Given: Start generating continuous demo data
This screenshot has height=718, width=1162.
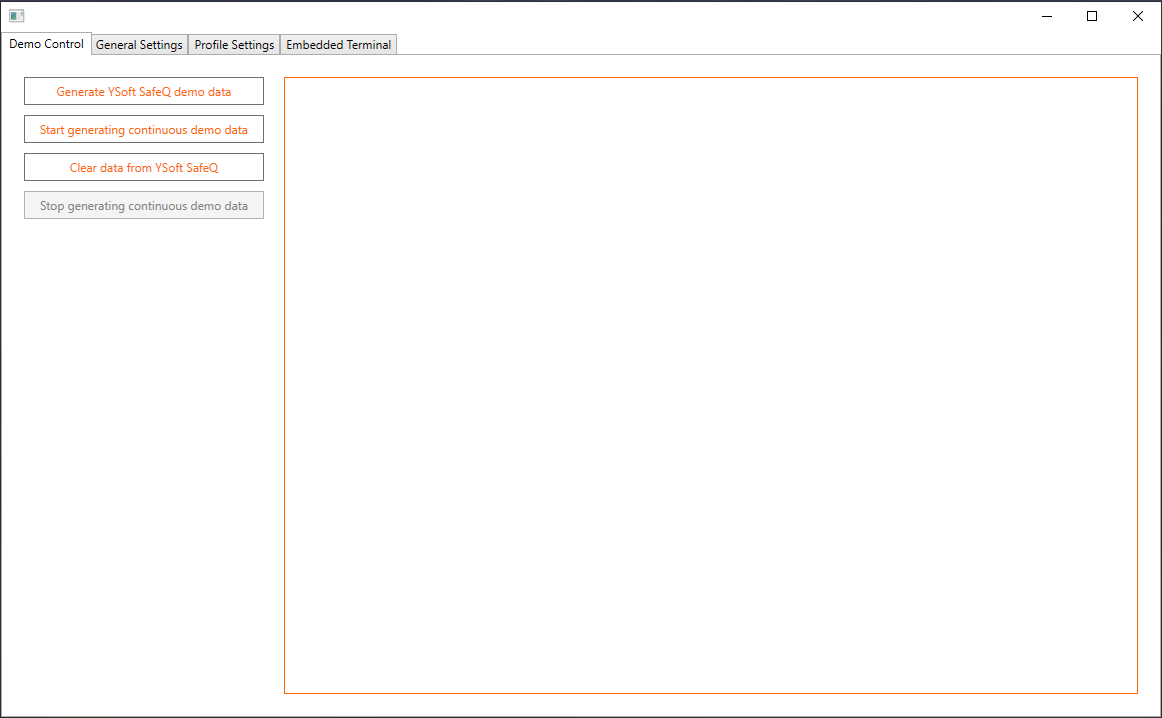Looking at the screenshot, I should point(144,130).
